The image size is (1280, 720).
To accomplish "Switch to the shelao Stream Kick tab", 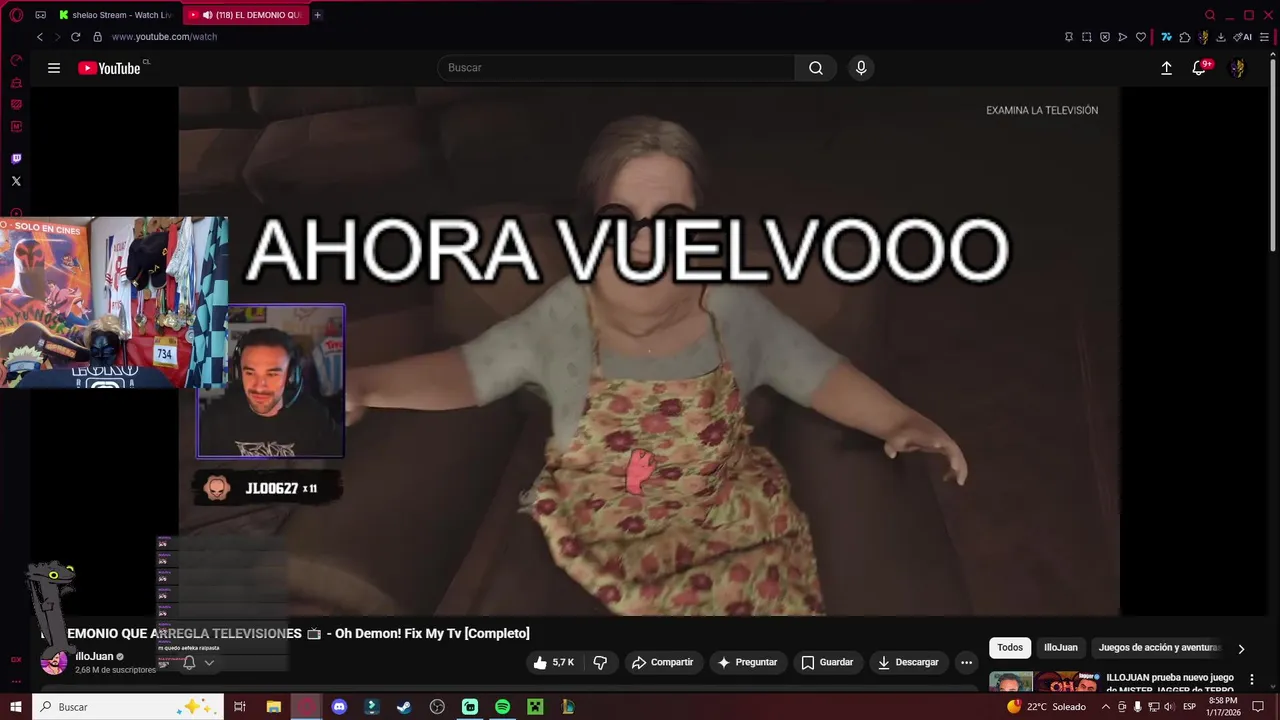I will click(116, 15).
